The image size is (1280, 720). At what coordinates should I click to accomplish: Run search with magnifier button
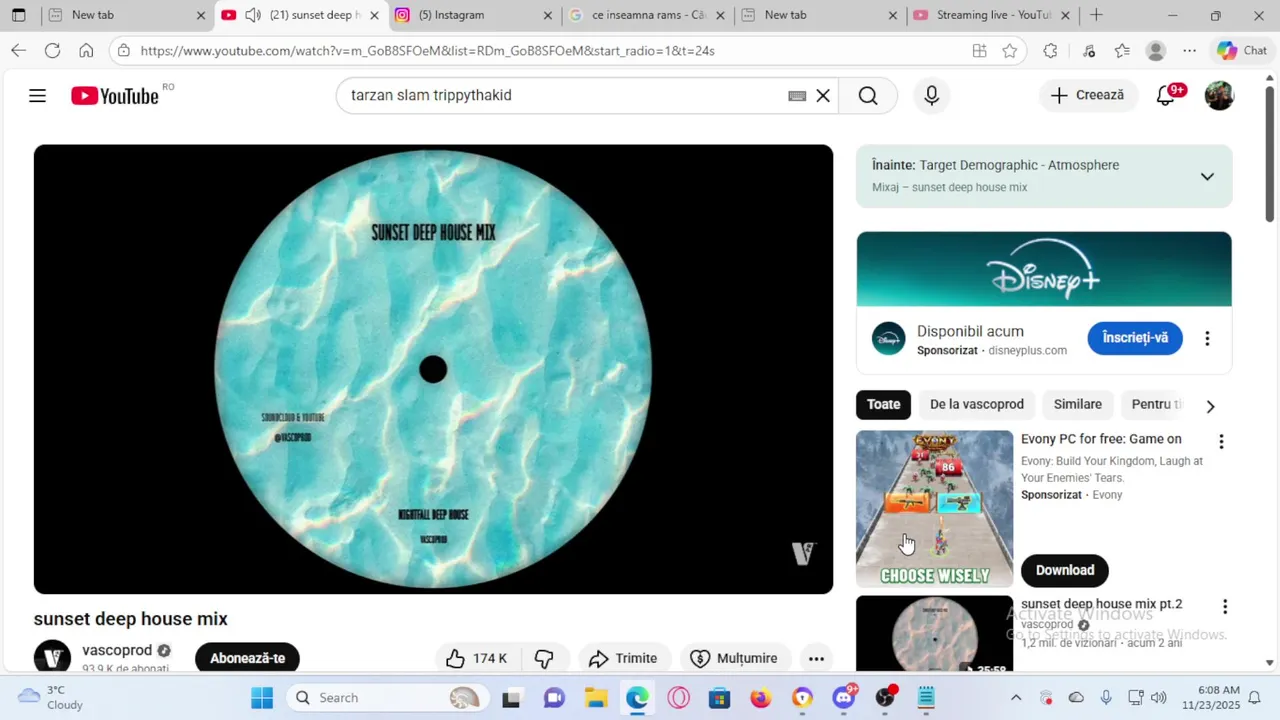[868, 96]
